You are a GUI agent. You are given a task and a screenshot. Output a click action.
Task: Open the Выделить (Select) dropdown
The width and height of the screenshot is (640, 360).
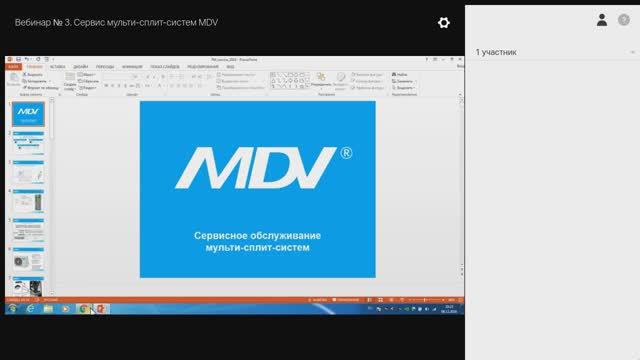[x=403, y=88]
